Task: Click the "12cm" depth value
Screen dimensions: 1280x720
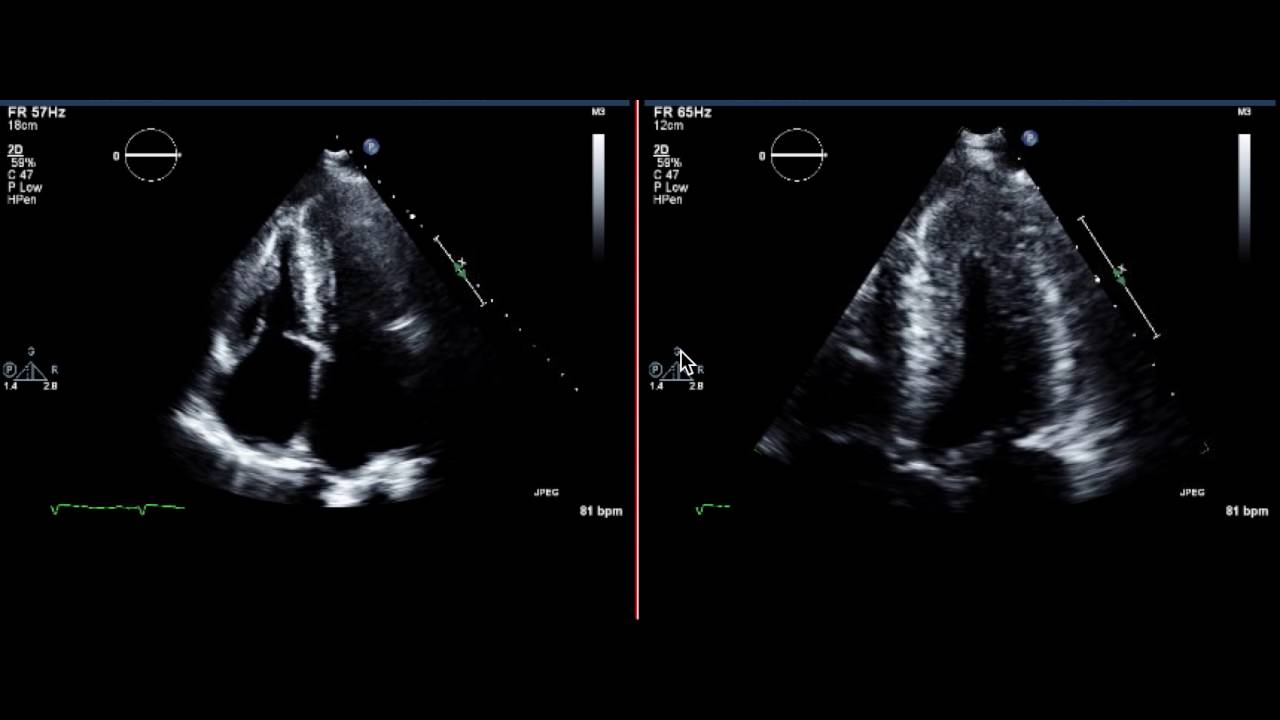Action: click(x=668, y=126)
